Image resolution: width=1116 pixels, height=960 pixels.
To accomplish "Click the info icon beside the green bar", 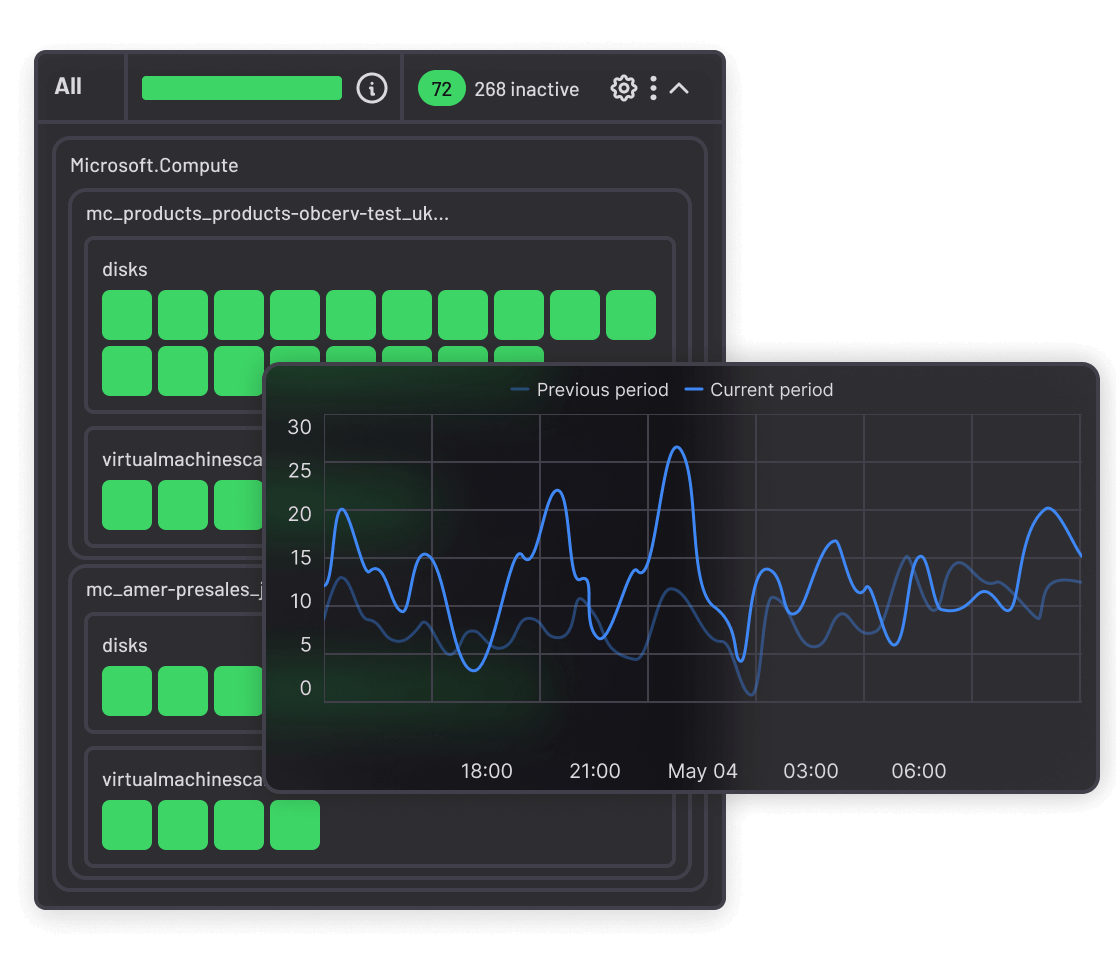I will (x=372, y=88).
